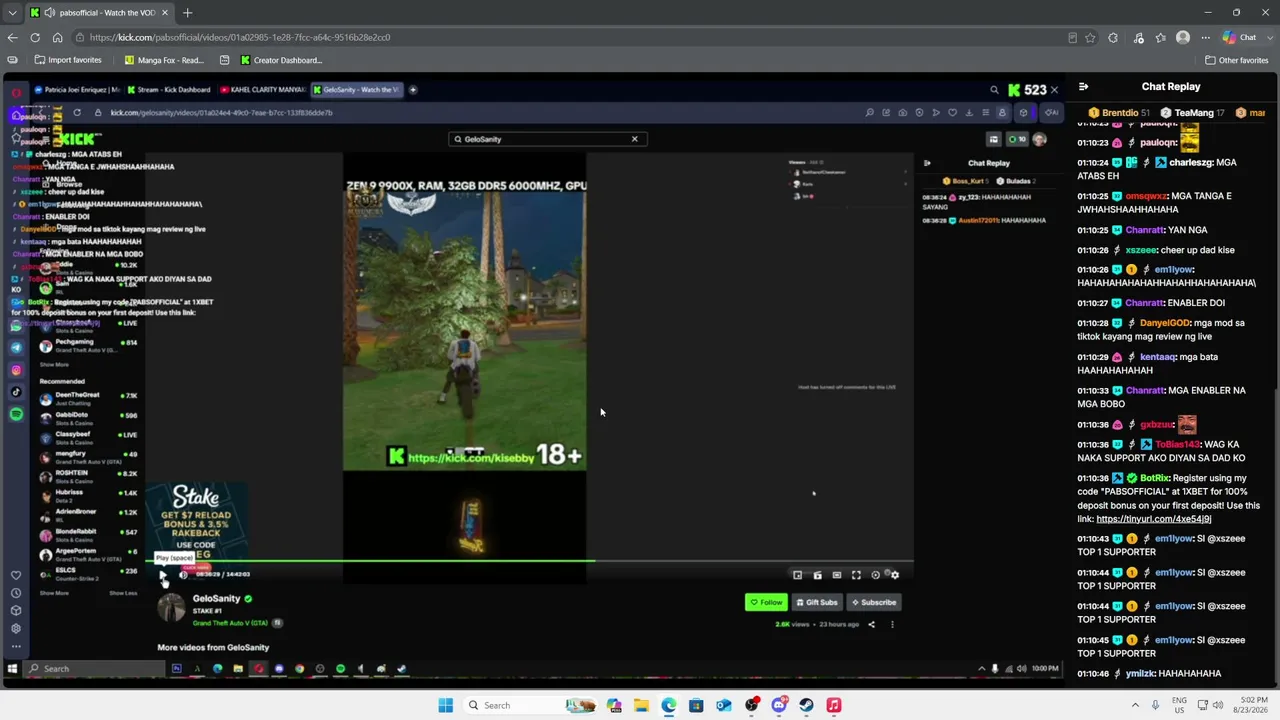Click the green Follow button
The image size is (1280, 720).
point(766,602)
